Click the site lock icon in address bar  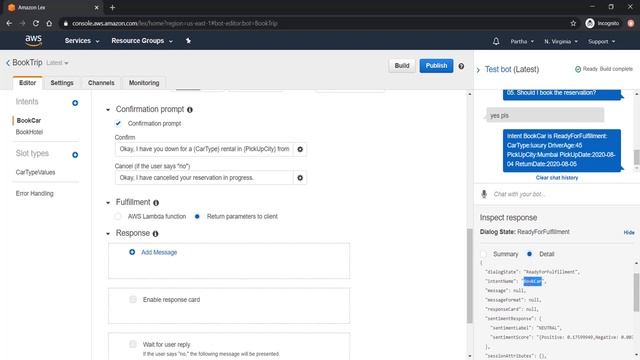(65, 23)
